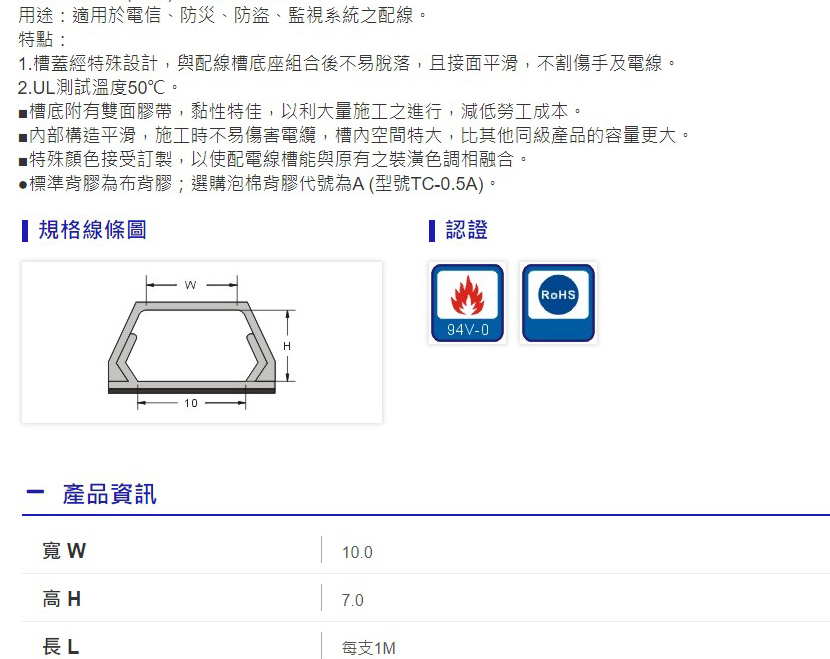Click the 產品資訊 section heading

109,494
